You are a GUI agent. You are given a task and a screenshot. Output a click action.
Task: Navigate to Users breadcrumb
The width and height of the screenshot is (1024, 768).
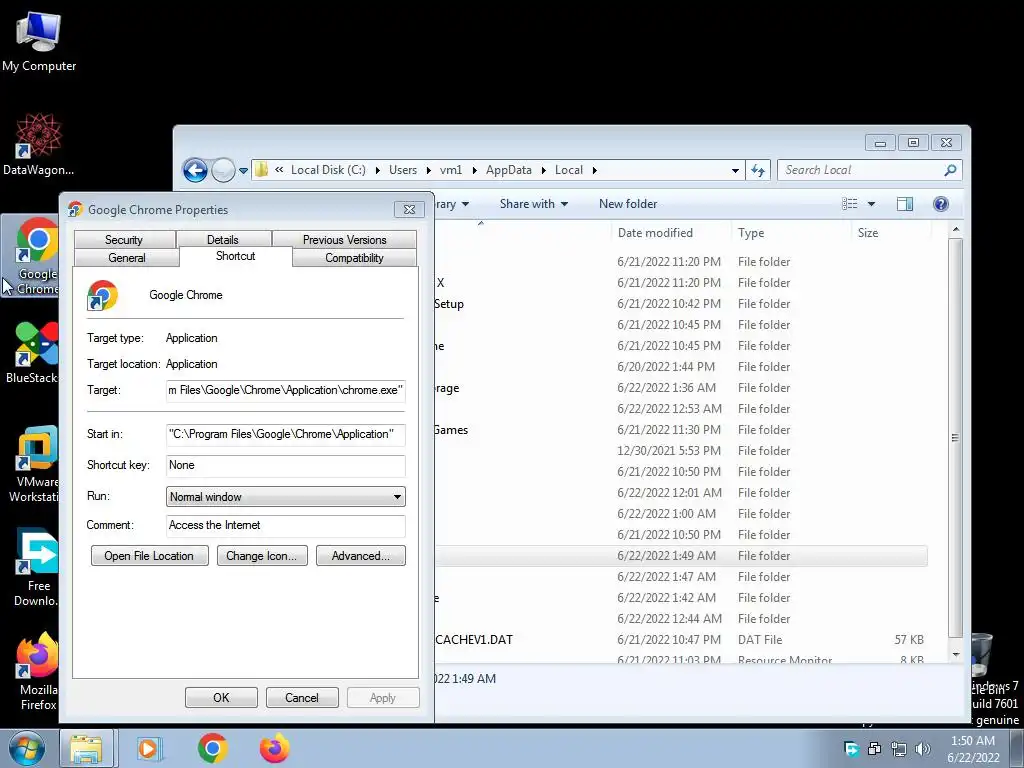coord(403,170)
